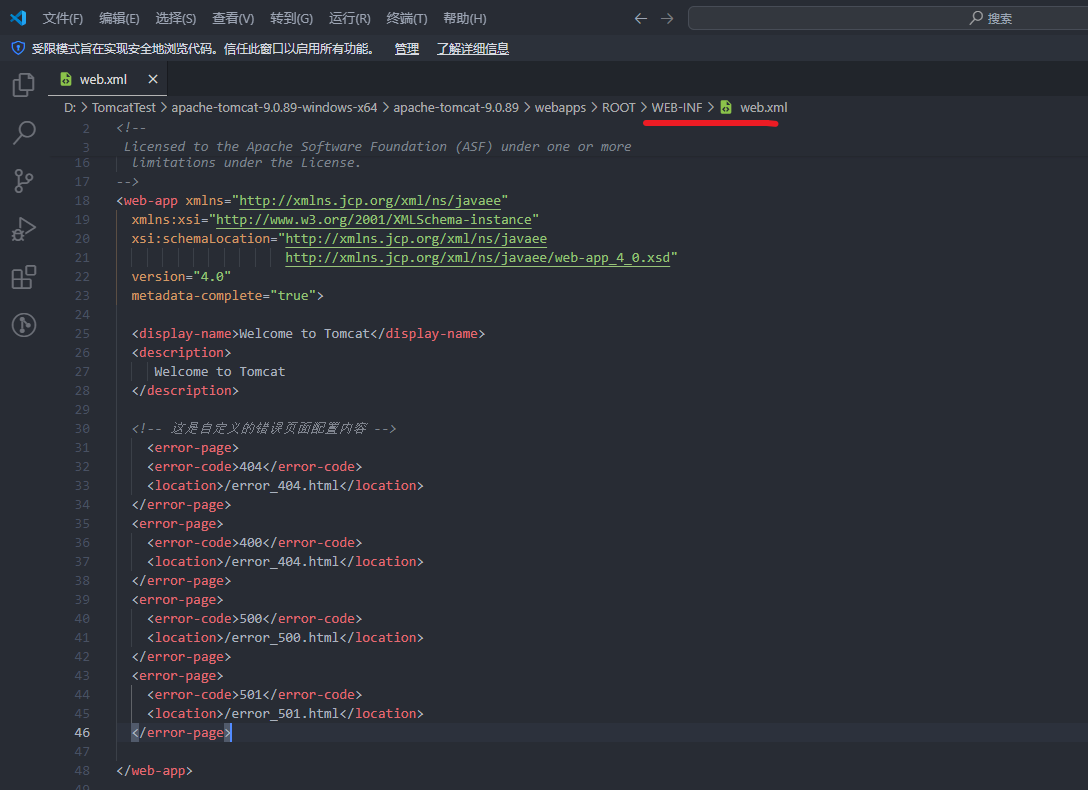The width and height of the screenshot is (1088, 790).
Task: Click the <web-app opening tag on line 18
Action: (x=147, y=201)
